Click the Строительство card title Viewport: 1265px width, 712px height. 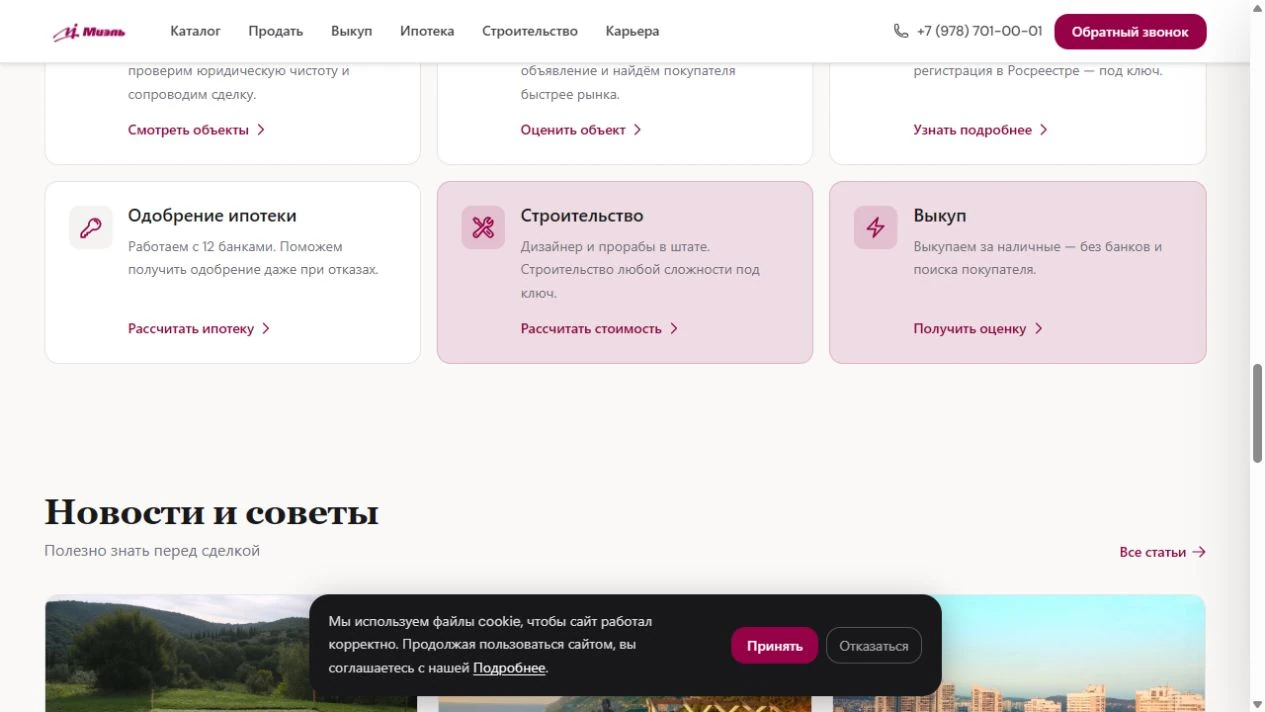[582, 216]
